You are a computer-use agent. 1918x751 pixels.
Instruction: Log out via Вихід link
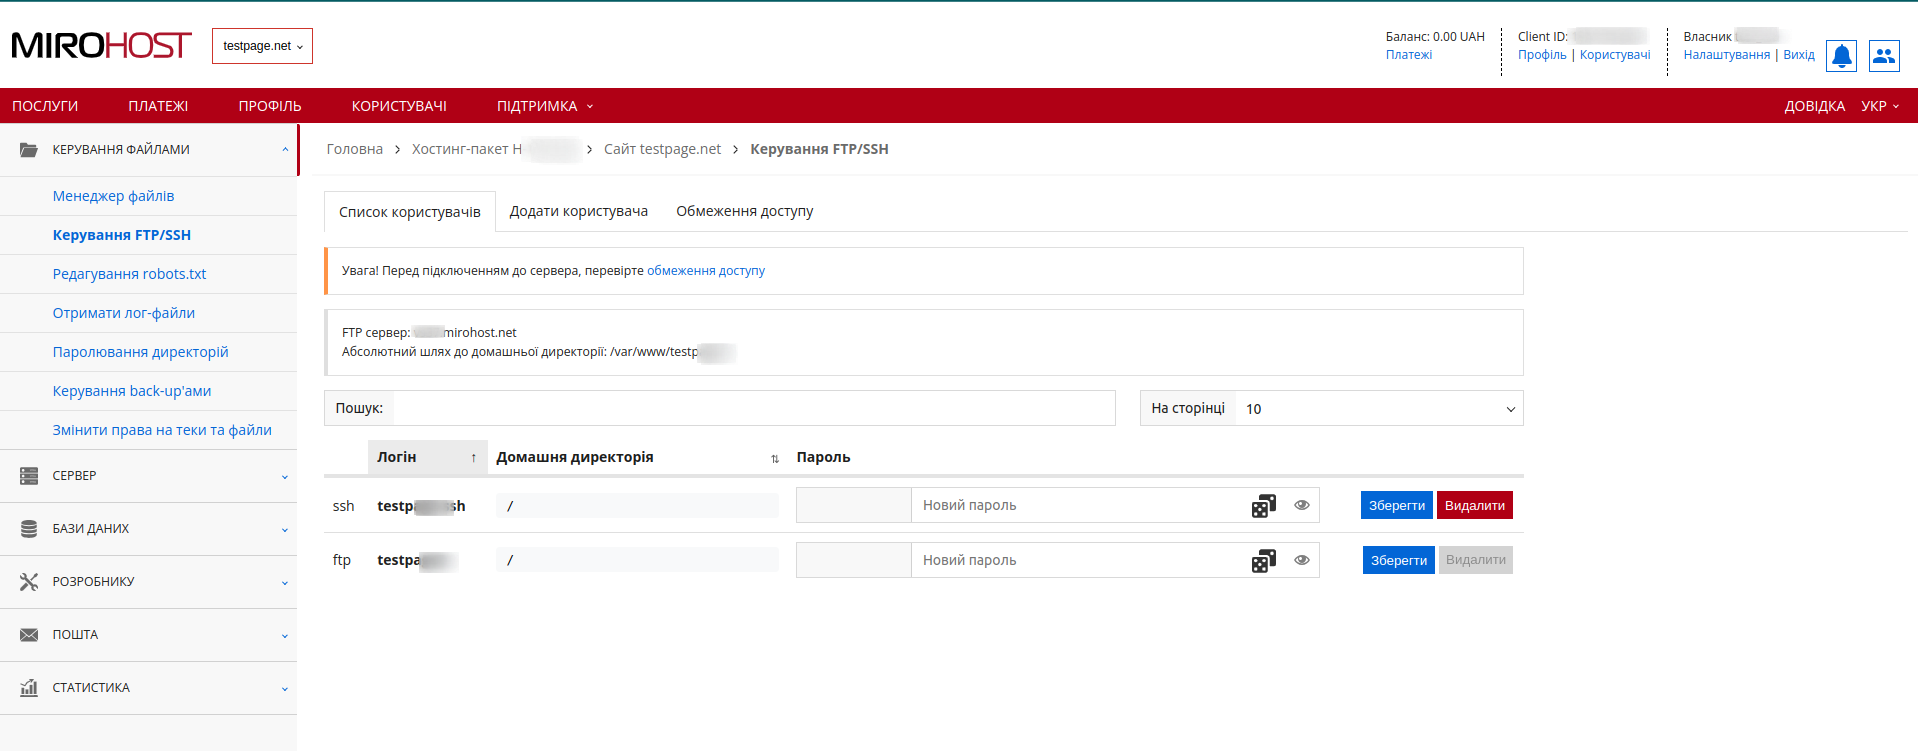pyautogui.click(x=1799, y=55)
